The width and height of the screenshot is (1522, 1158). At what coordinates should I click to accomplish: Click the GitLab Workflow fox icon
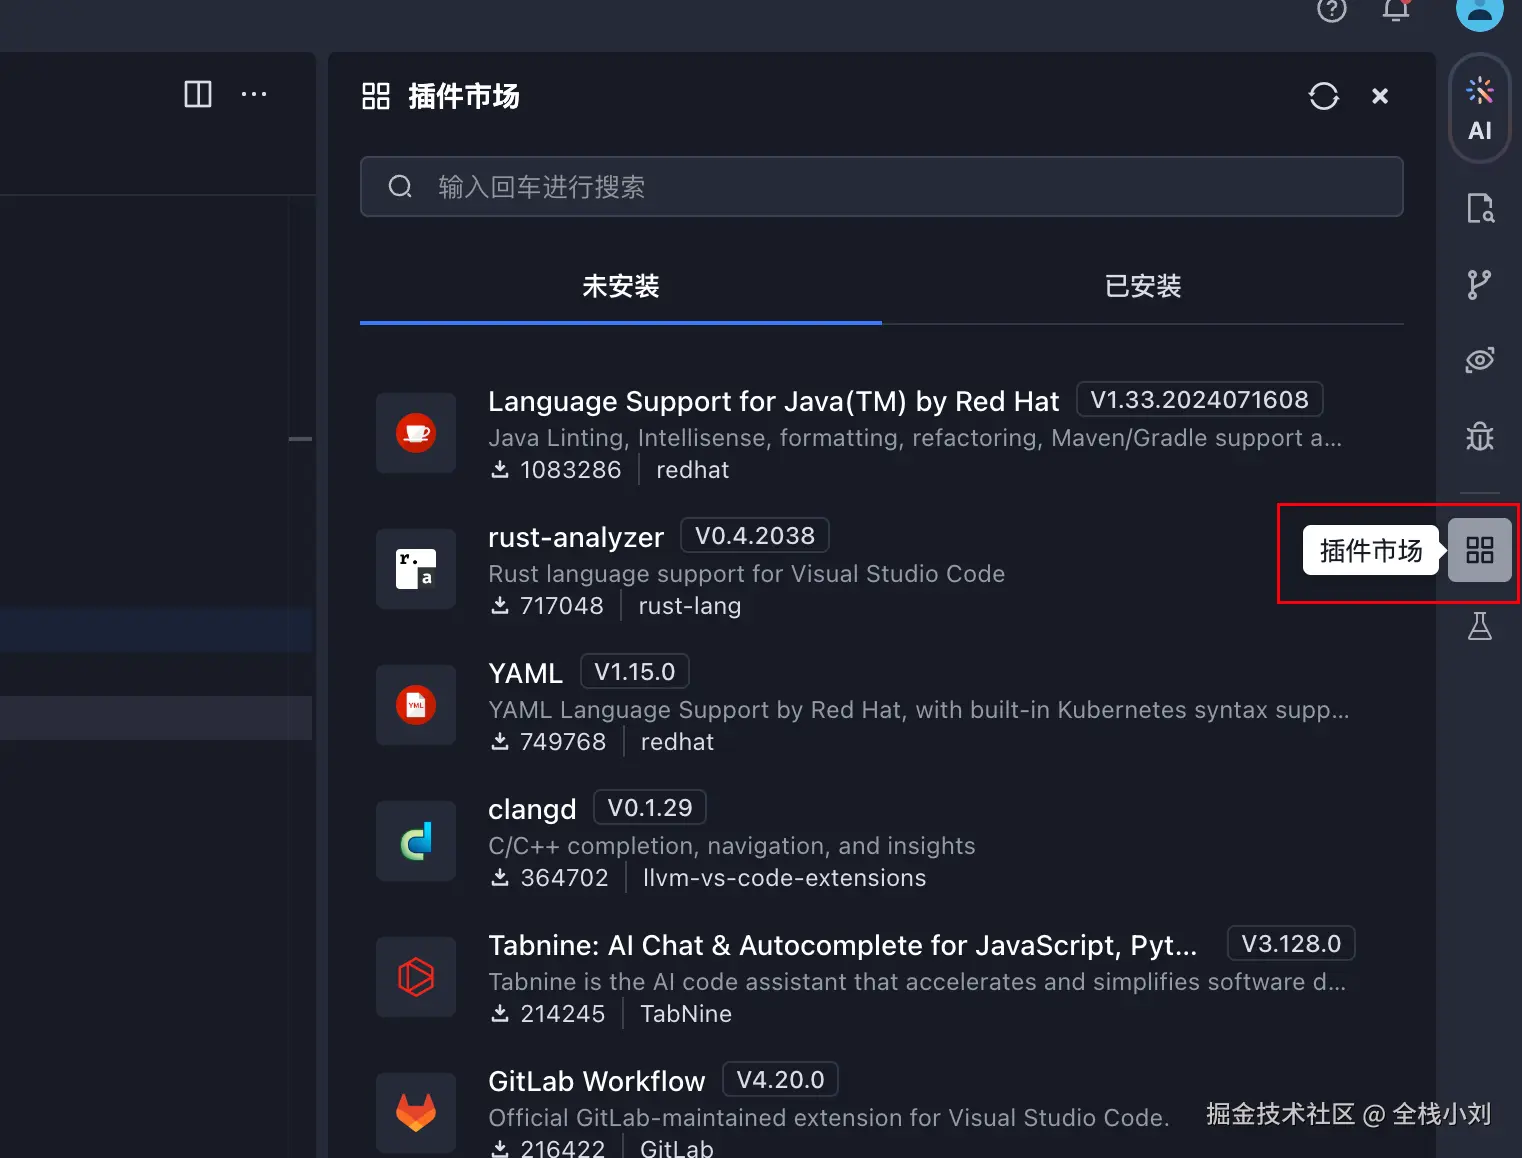(x=416, y=1113)
